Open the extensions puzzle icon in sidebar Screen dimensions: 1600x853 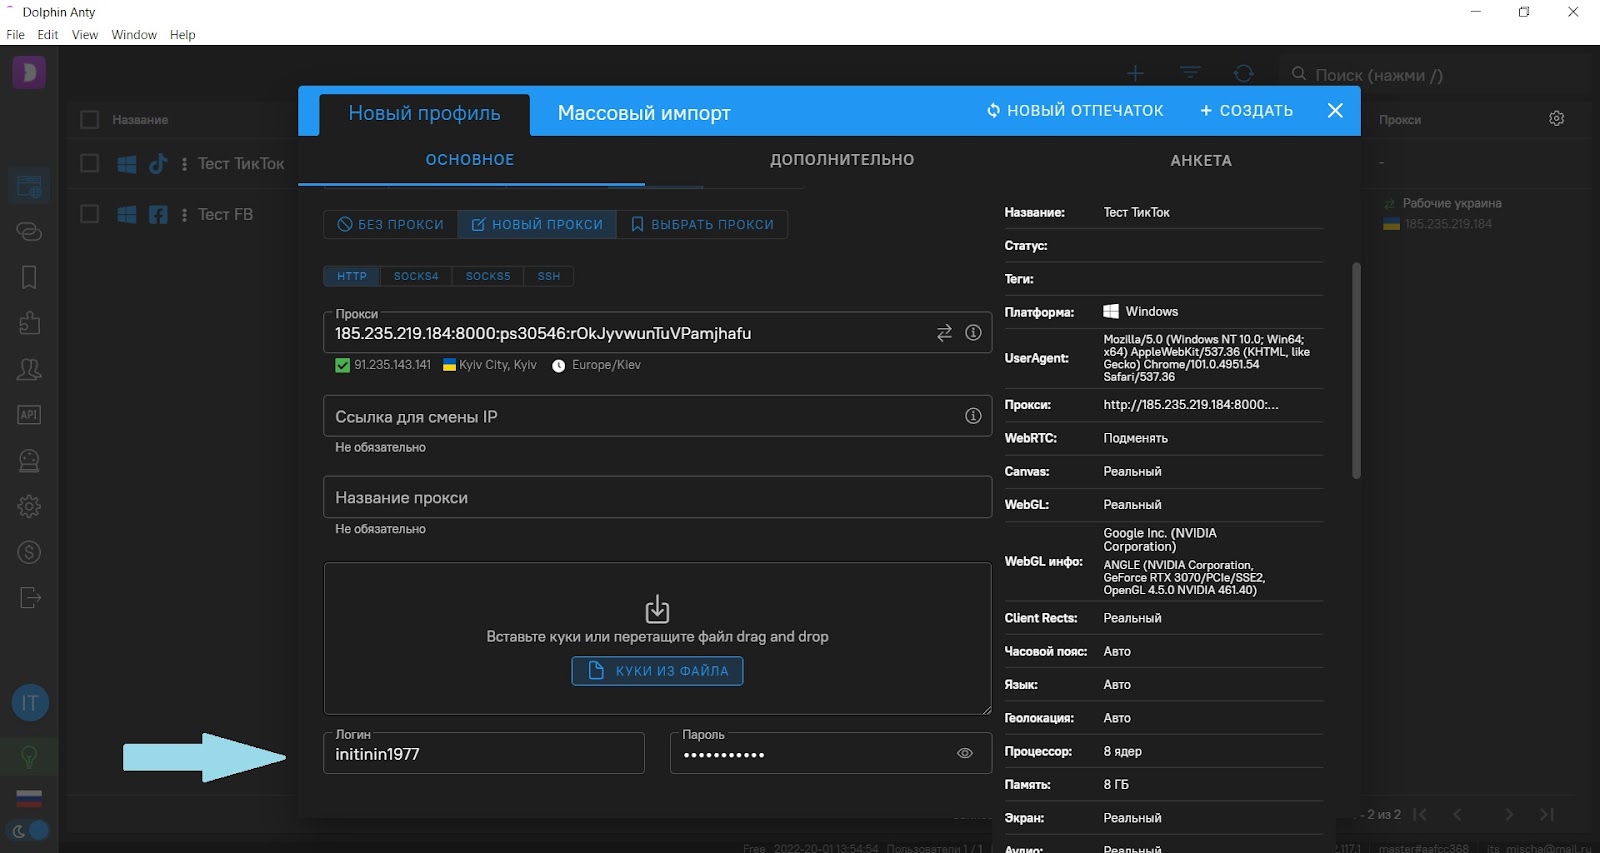(29, 323)
